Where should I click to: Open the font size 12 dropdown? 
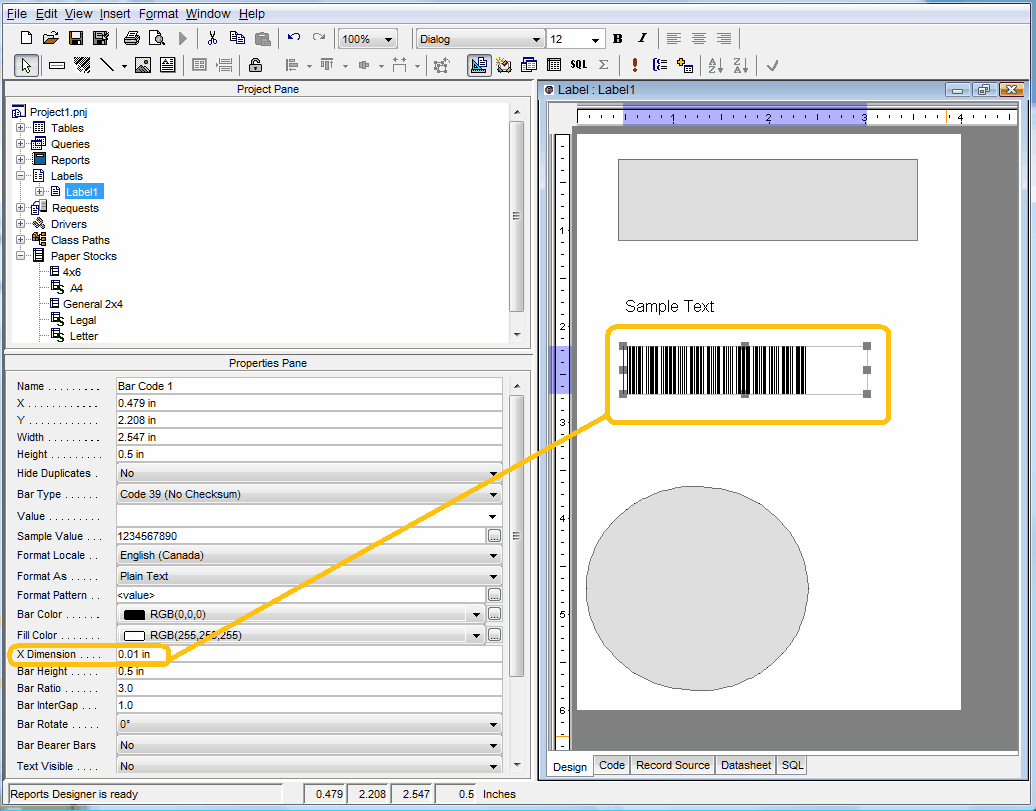pyautogui.click(x=595, y=40)
